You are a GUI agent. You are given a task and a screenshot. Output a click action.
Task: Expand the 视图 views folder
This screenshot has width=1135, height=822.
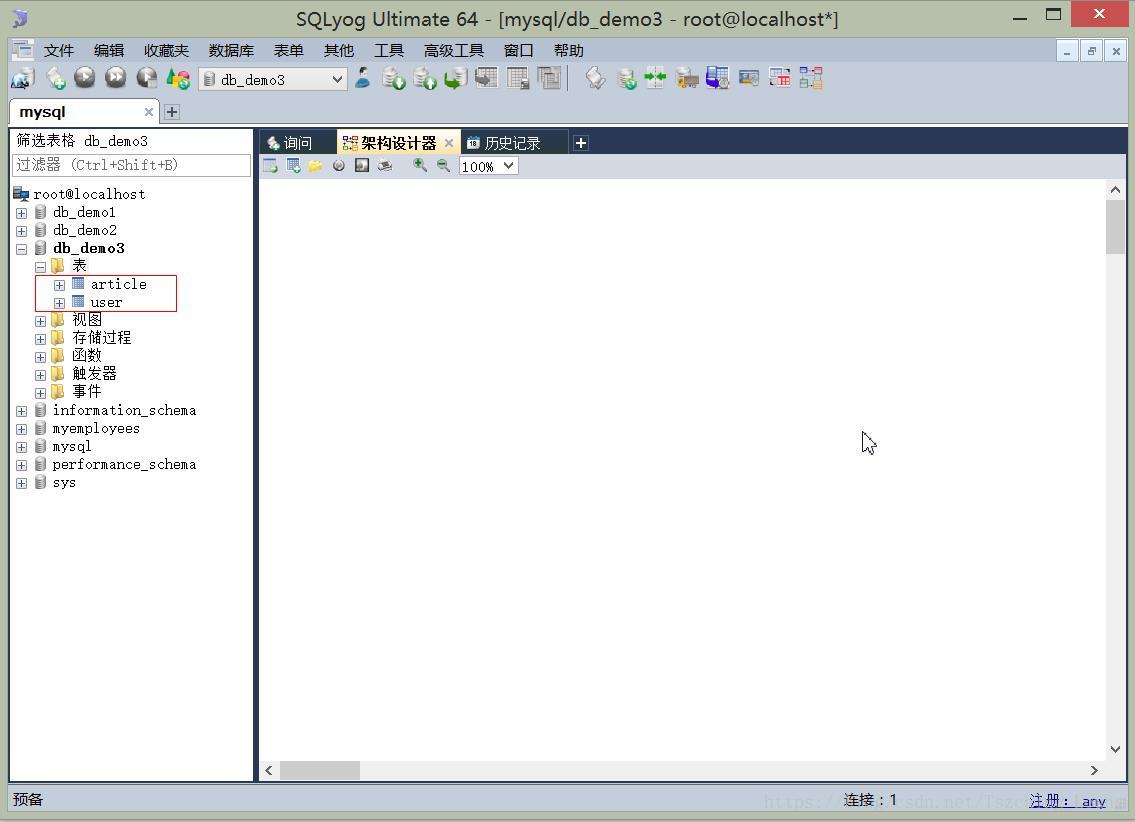tap(41, 321)
